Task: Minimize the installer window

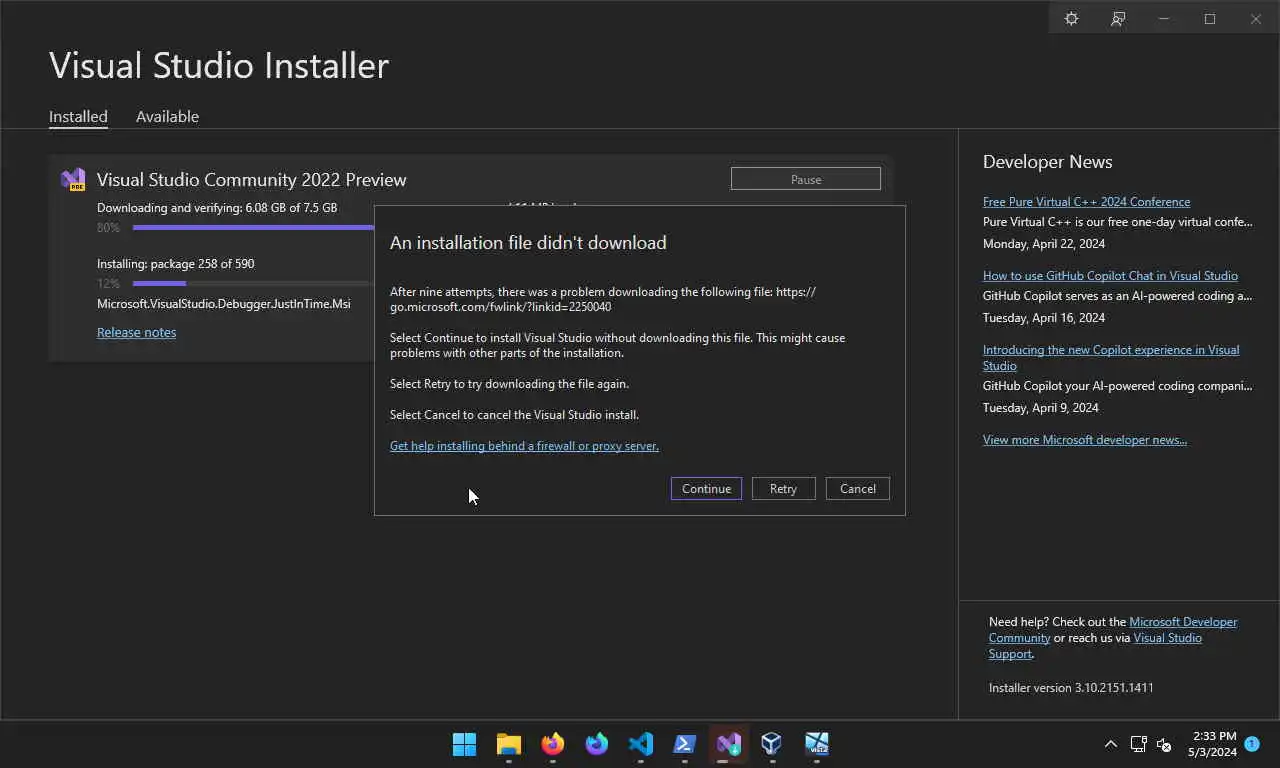Action: 1164,19
